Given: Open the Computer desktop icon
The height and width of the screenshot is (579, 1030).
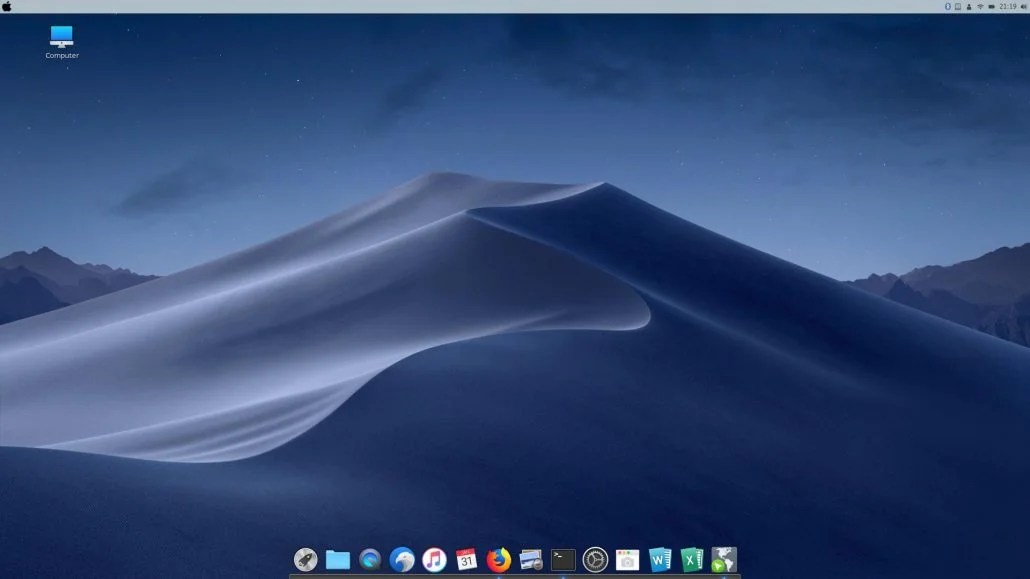Looking at the screenshot, I should click(62, 42).
